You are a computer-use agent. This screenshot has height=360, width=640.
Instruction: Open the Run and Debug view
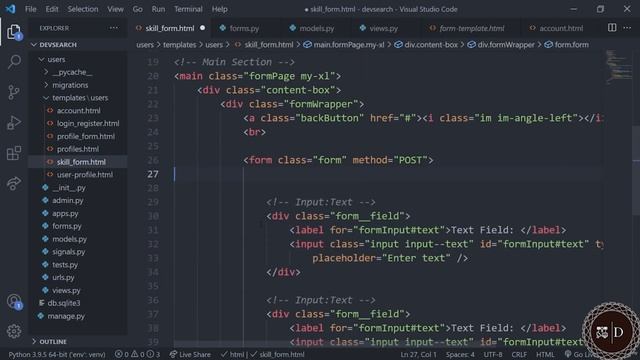14,122
